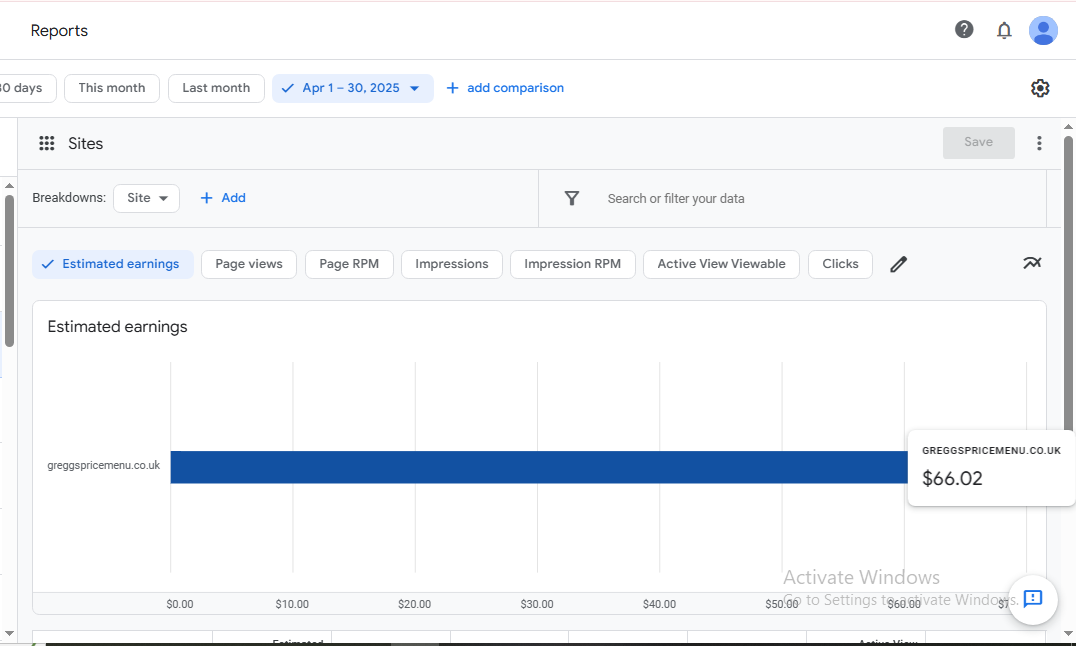This screenshot has width=1076, height=646.
Task: Toggle the Active View Viewable metric
Action: click(x=721, y=264)
